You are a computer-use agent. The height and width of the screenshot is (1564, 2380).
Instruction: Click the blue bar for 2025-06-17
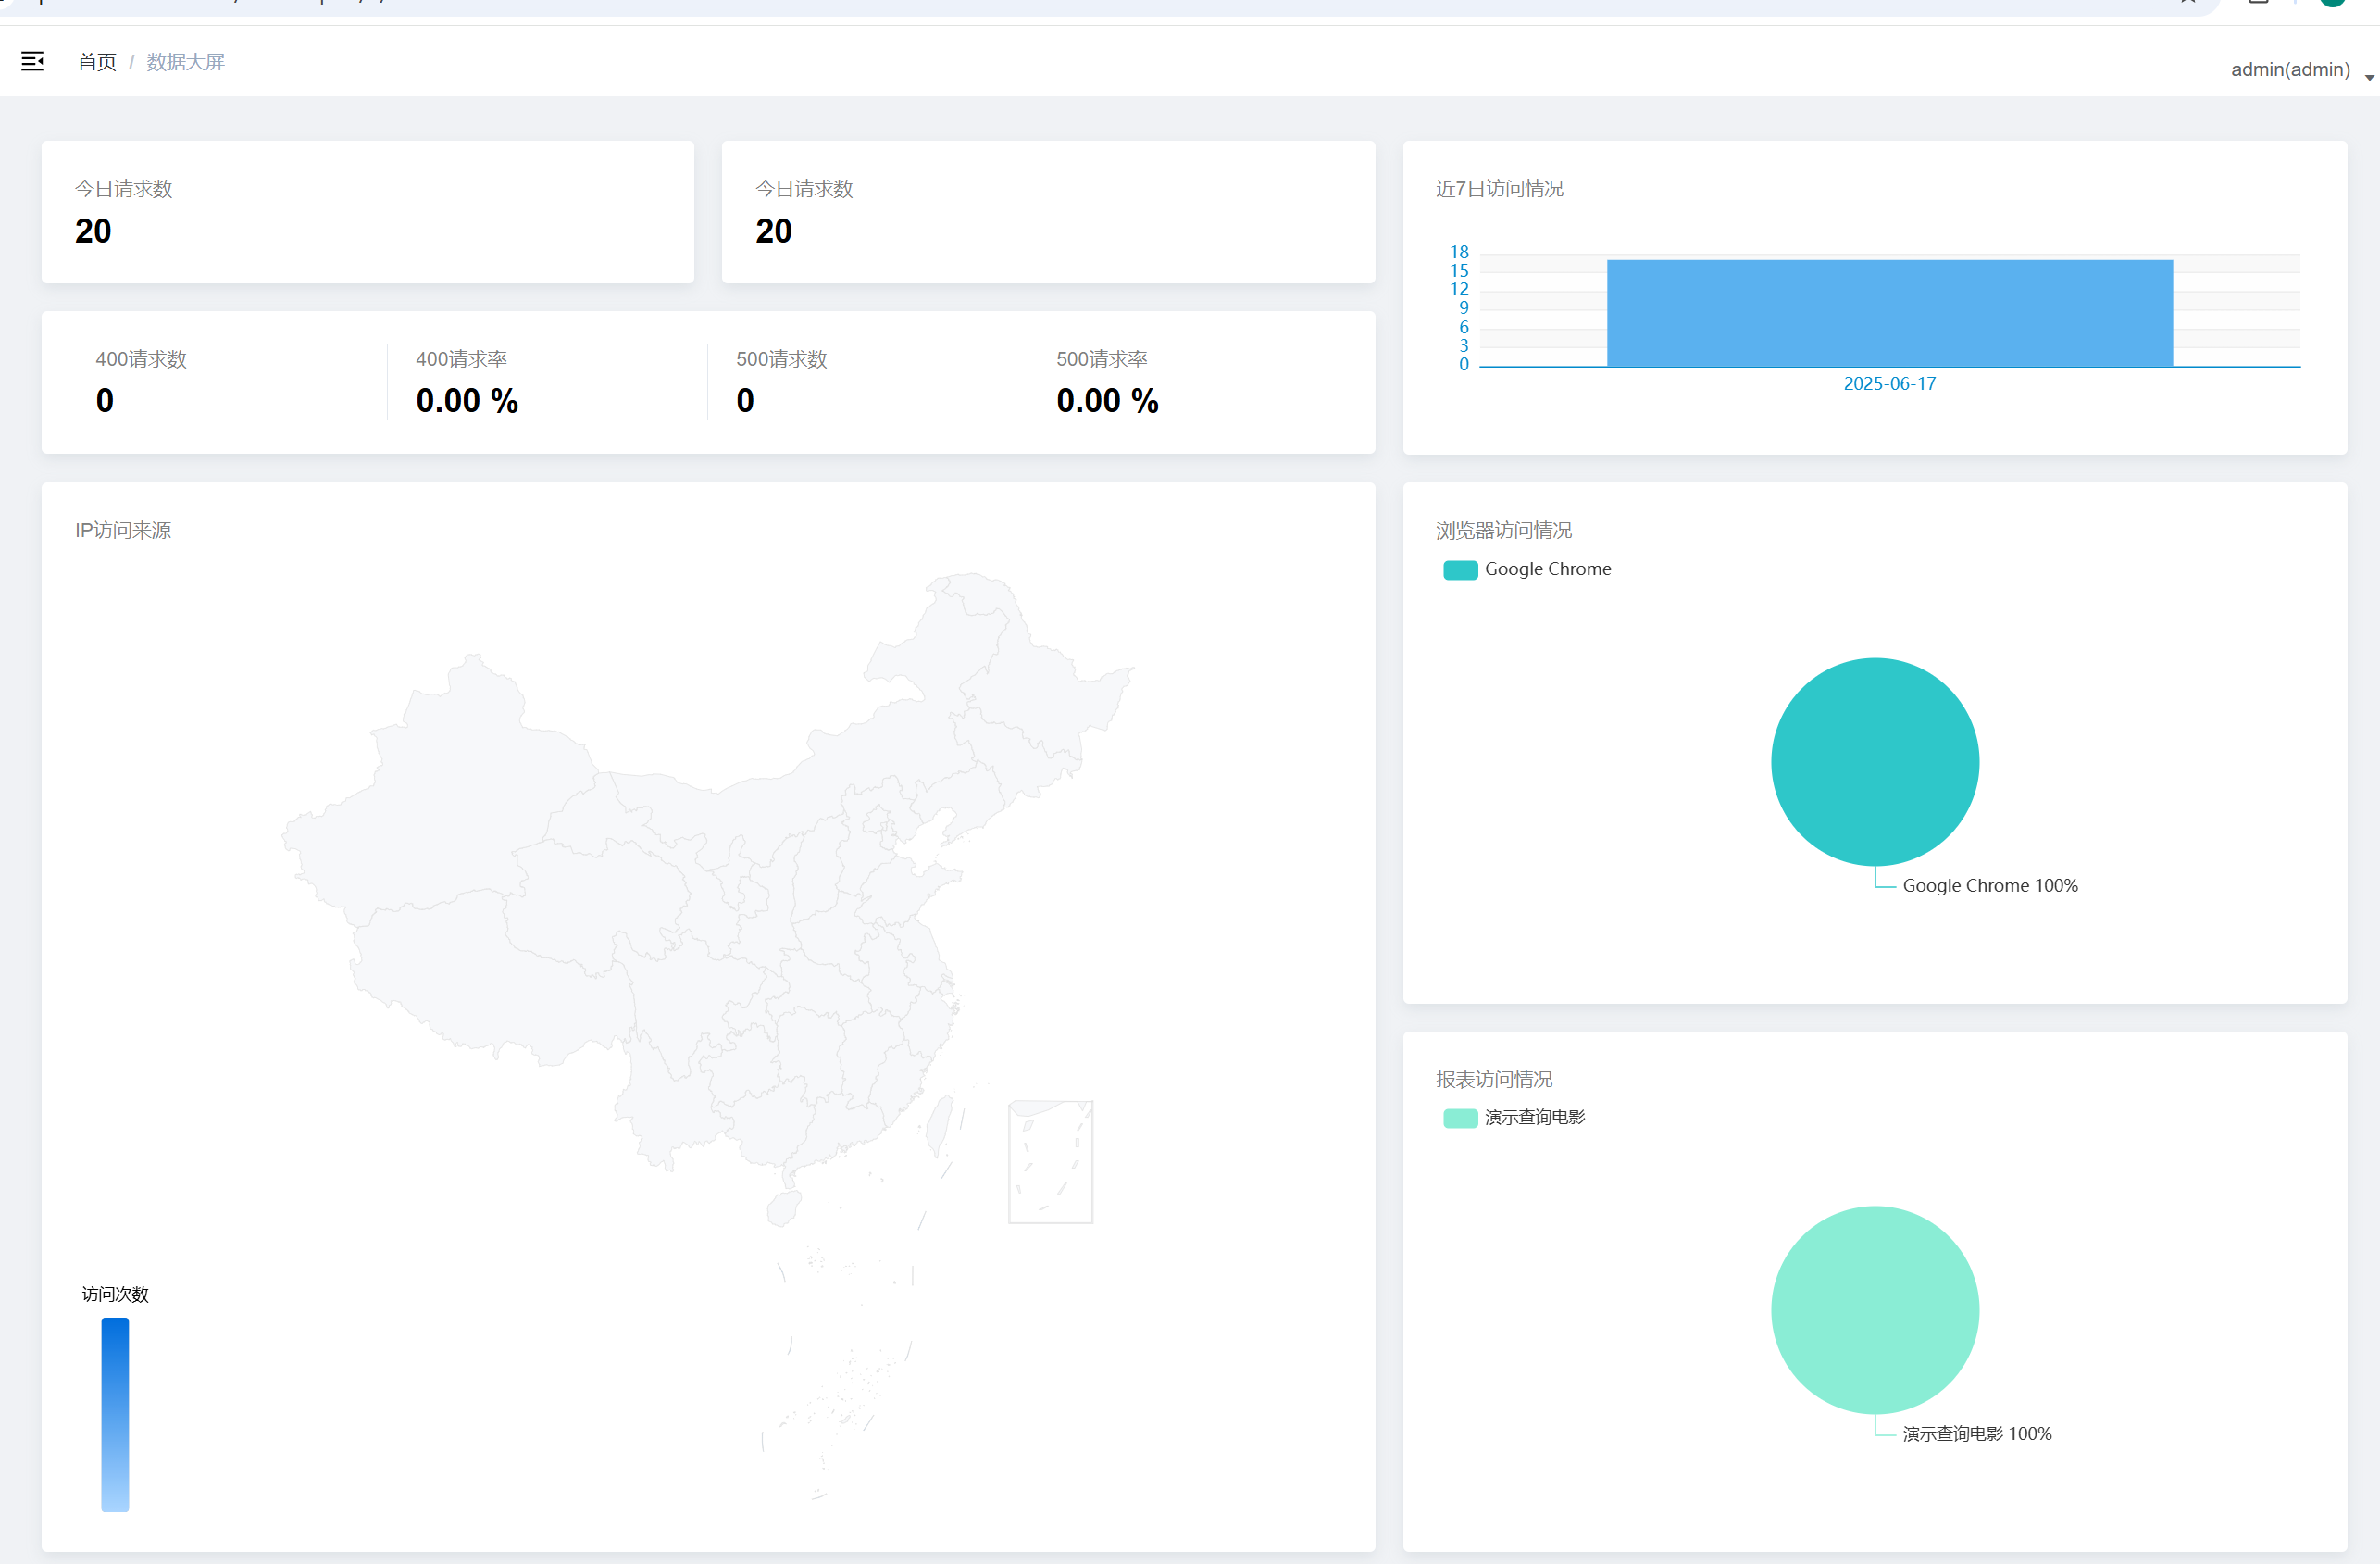1889,313
